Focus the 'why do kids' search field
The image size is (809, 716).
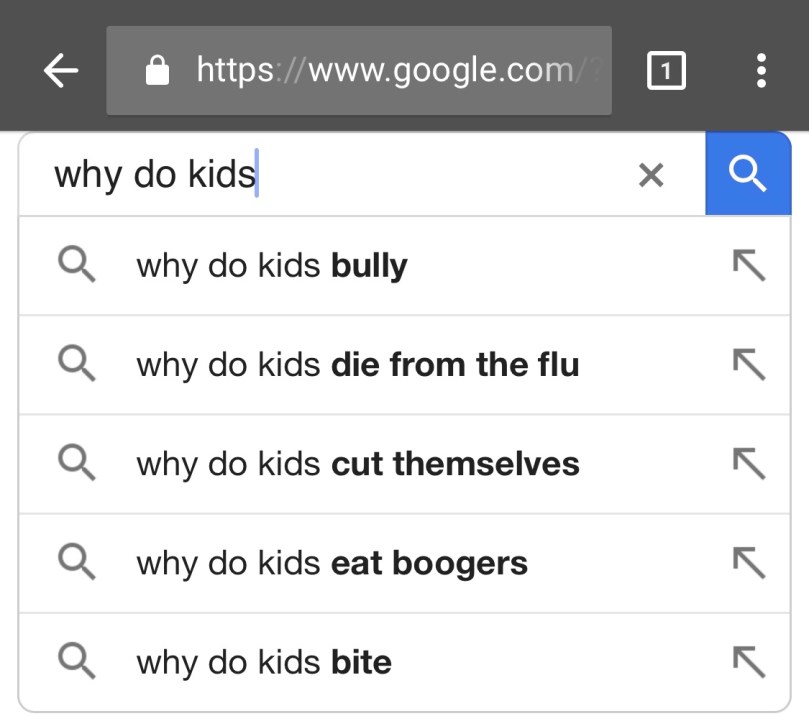[x=330, y=175]
